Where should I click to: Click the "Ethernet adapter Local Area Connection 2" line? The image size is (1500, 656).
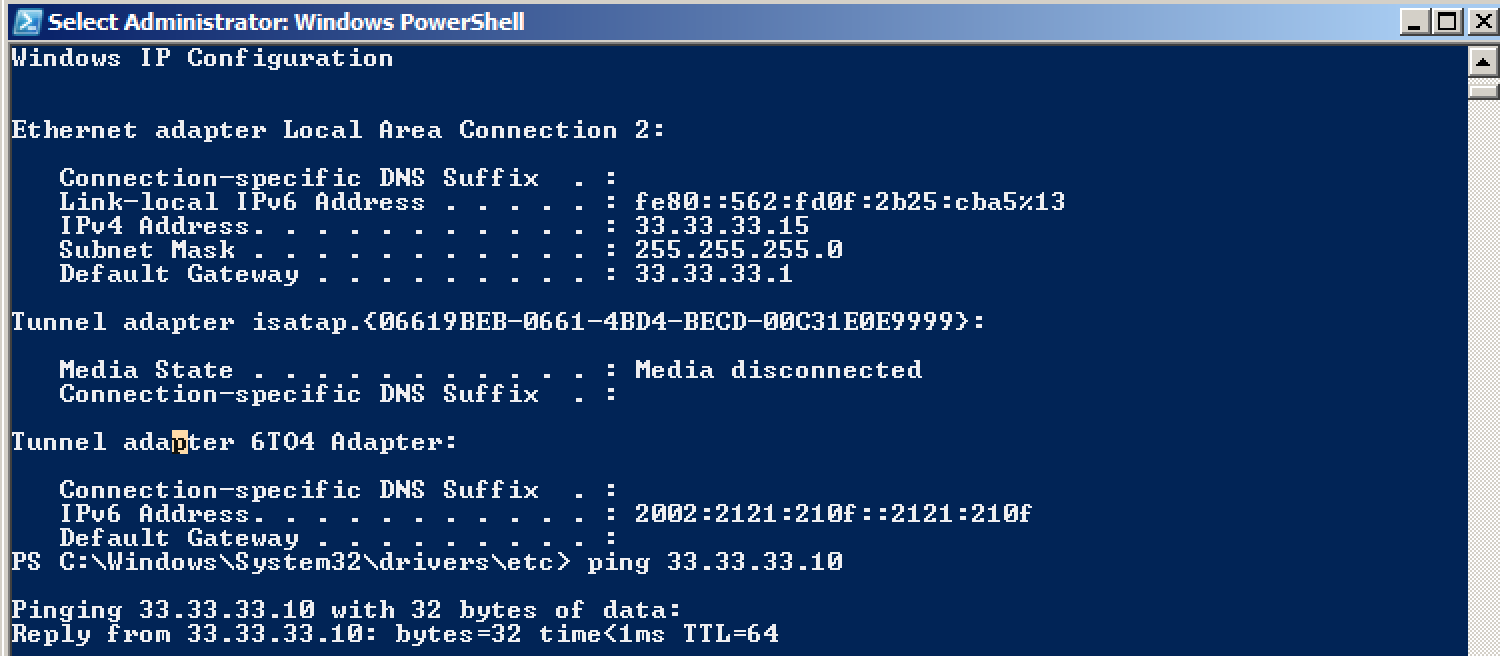click(x=338, y=130)
